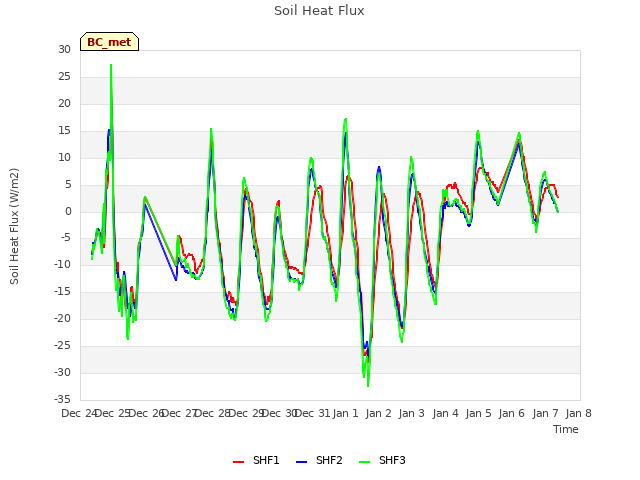Click the Jan 2 x-axis tick label
Image resolution: width=640 pixels, height=480 pixels.
pos(378,413)
